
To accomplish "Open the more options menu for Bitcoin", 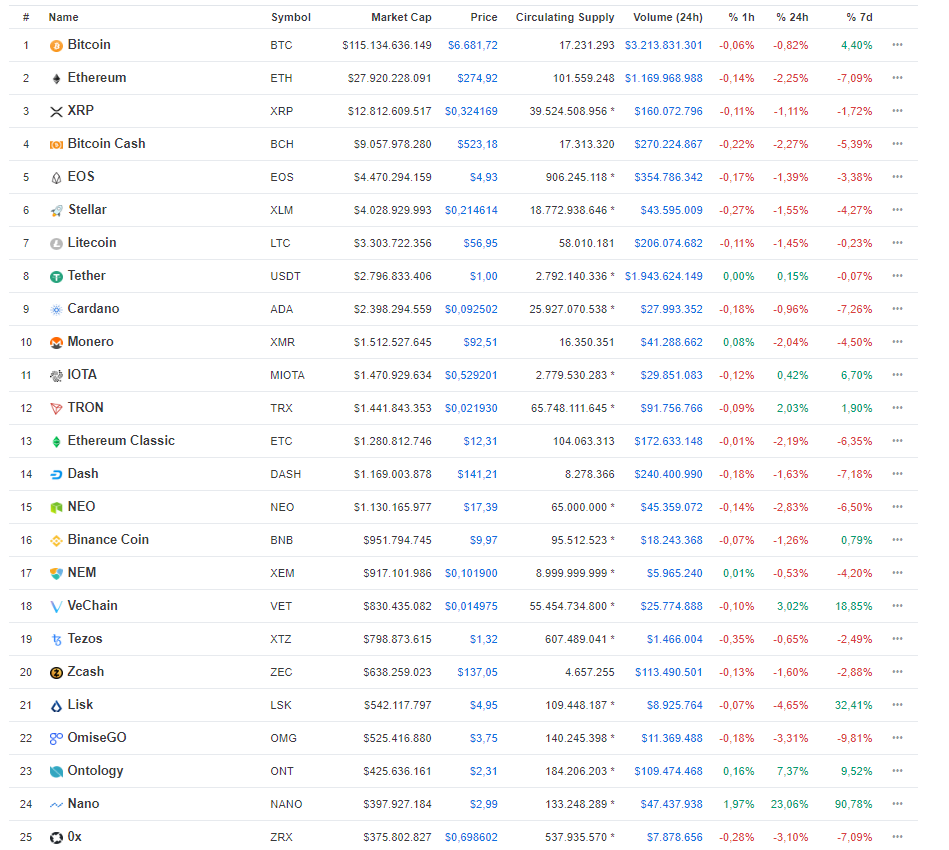I will (898, 45).
